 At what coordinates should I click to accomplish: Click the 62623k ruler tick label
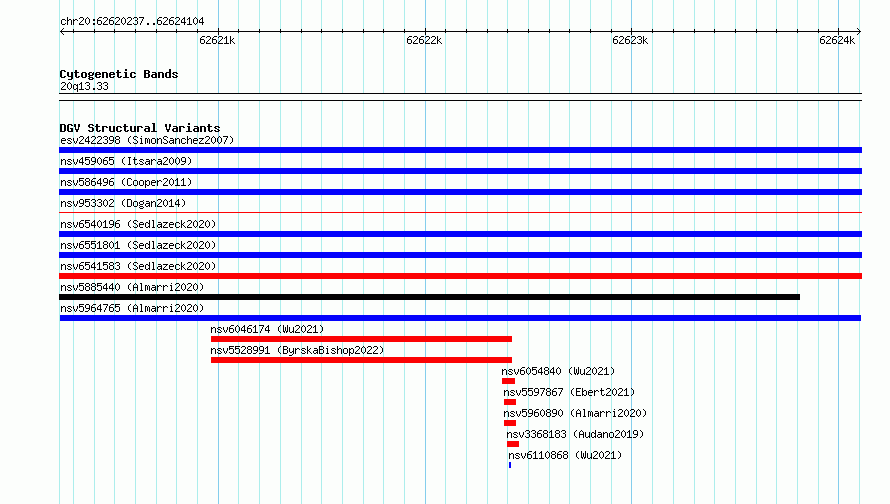(x=630, y=40)
